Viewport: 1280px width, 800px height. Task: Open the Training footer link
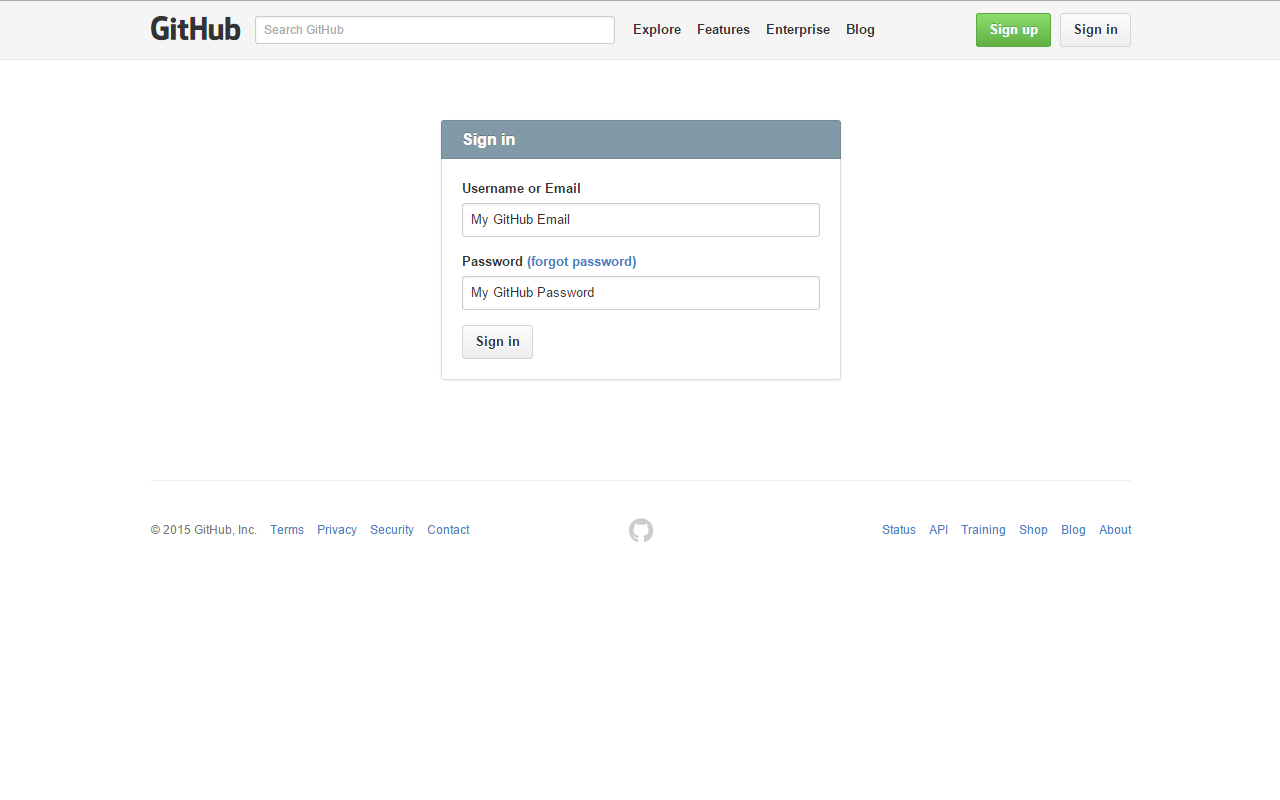(x=983, y=530)
